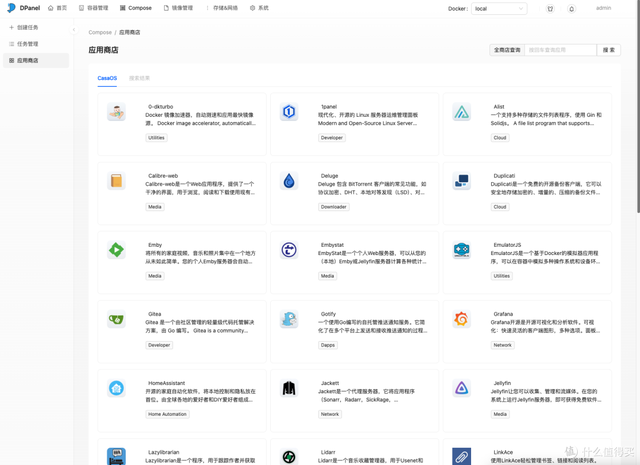Open the Jellyfin triangle icon
Image resolution: width=640 pixels, height=465 pixels.
pos(462,388)
